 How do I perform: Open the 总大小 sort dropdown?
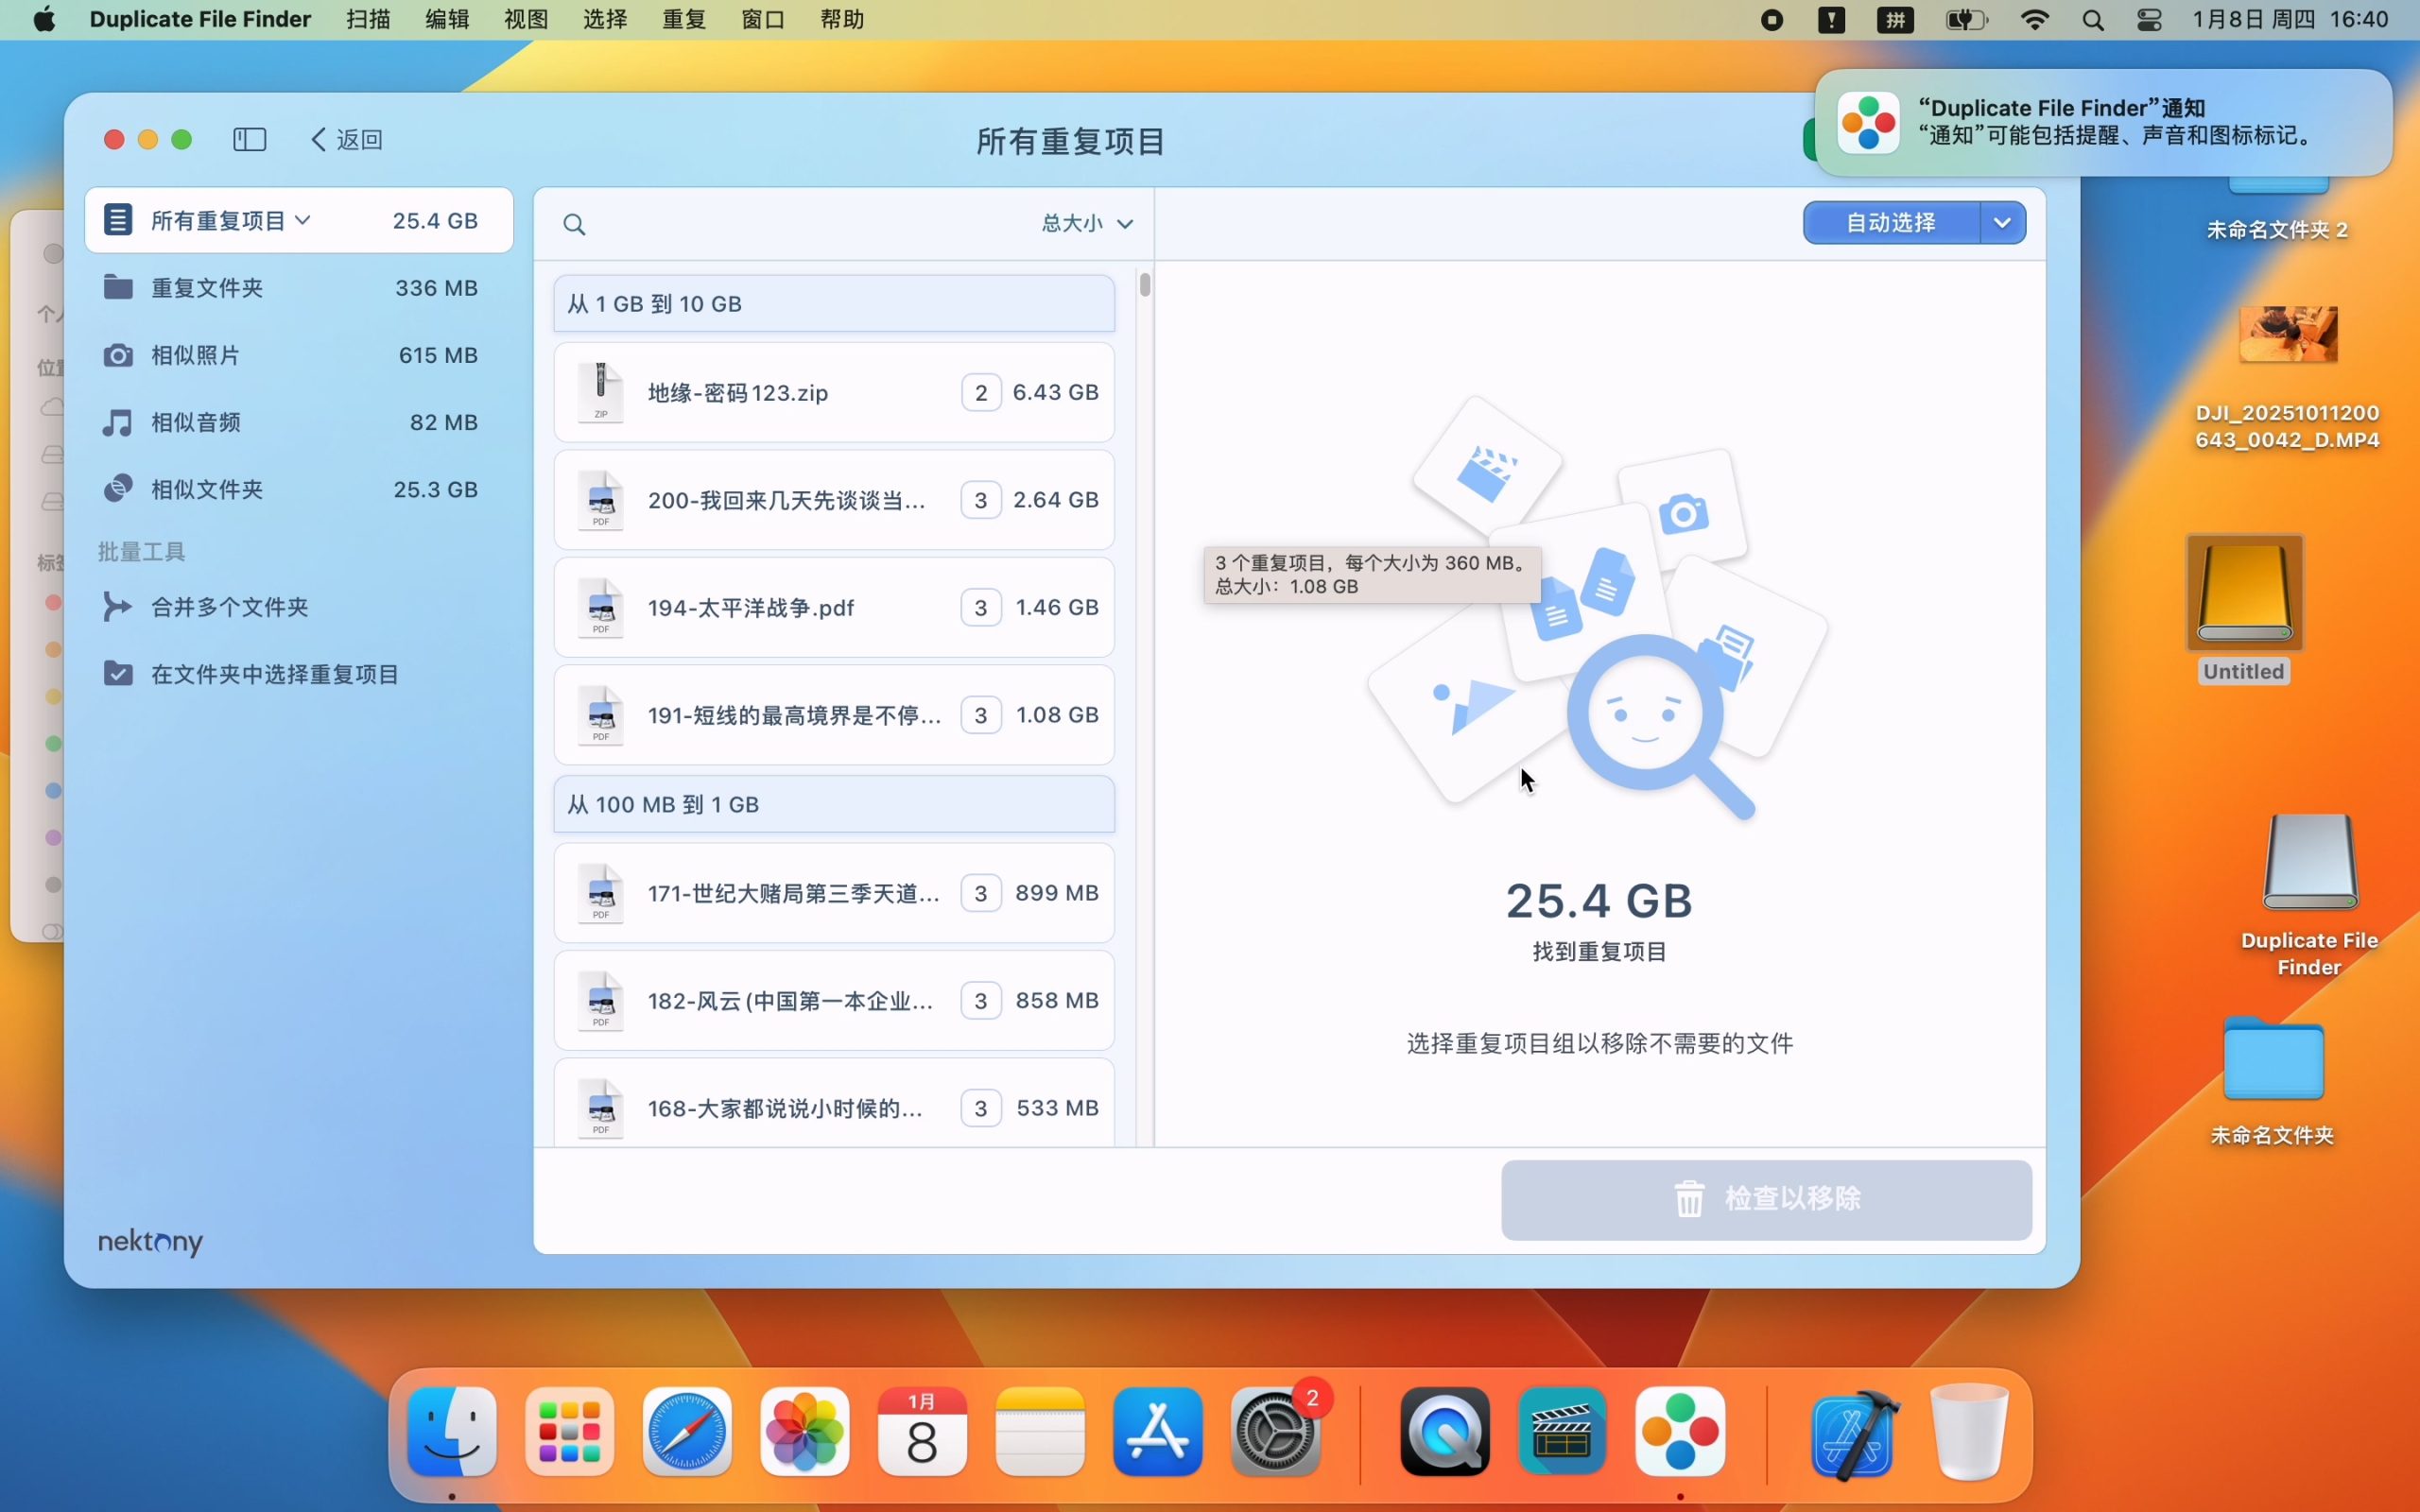pos(1087,223)
